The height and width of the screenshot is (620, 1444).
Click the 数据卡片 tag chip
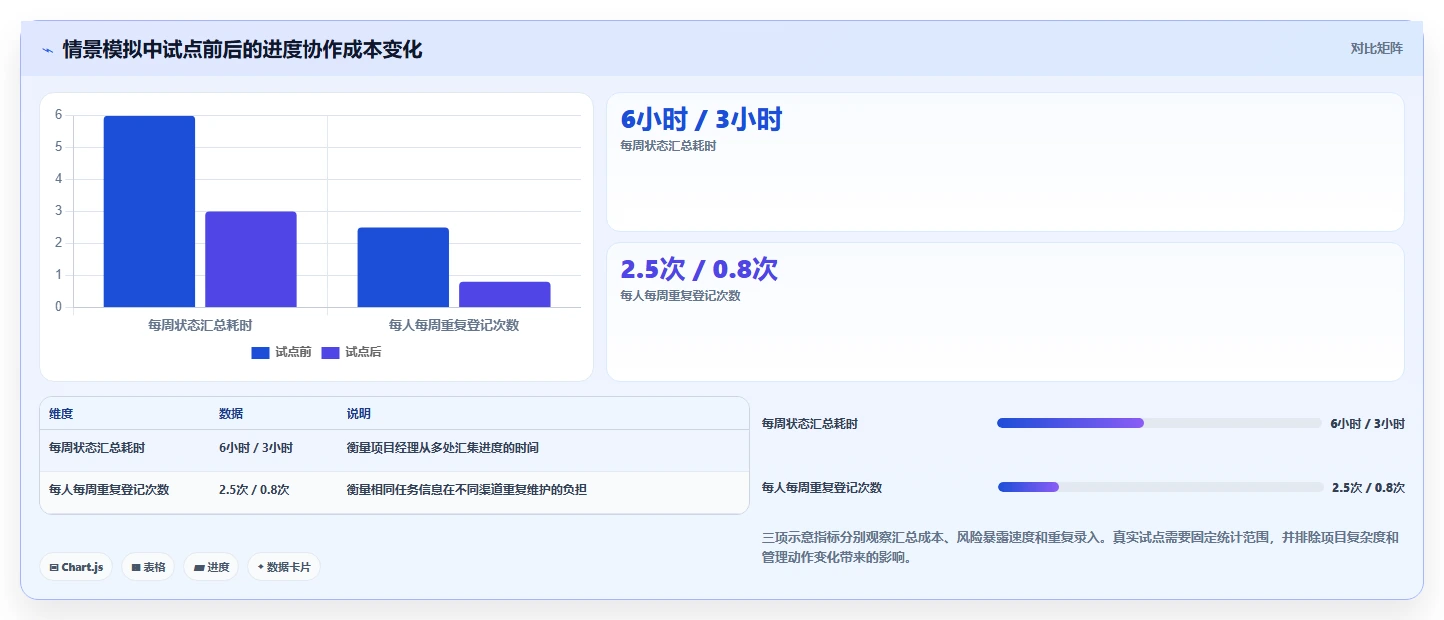(284, 567)
